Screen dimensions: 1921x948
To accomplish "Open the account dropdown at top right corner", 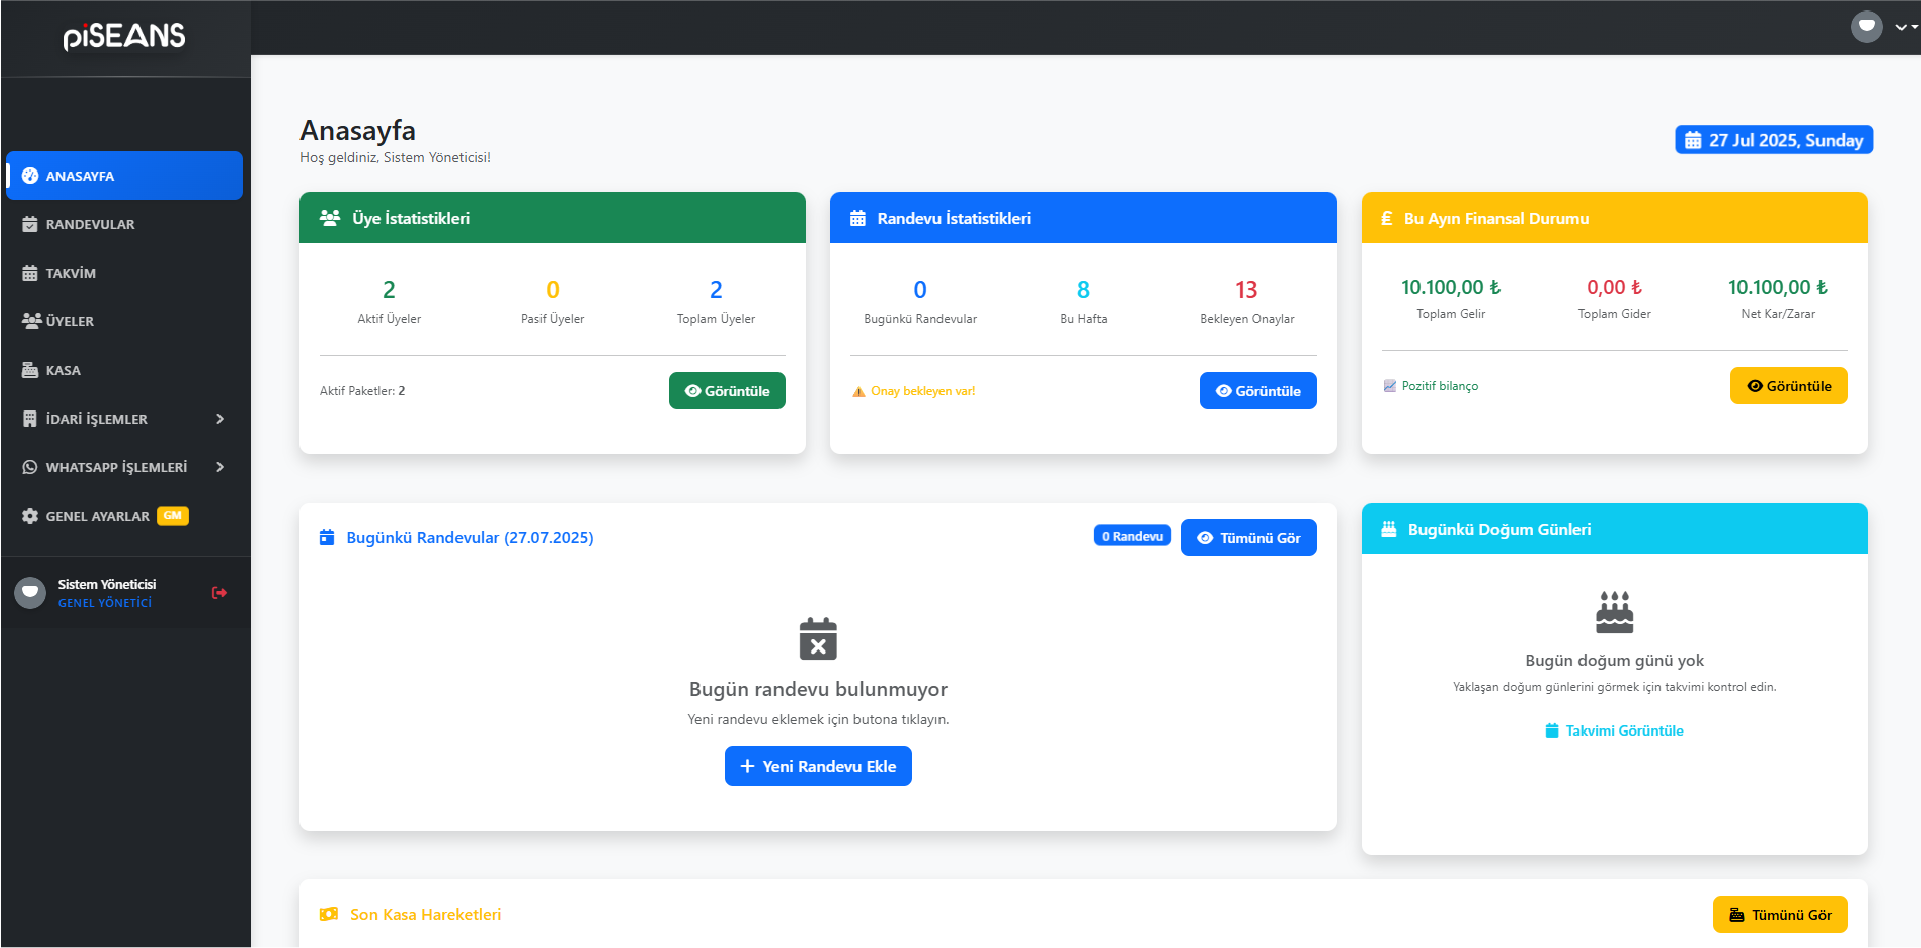I will [x=1902, y=26].
